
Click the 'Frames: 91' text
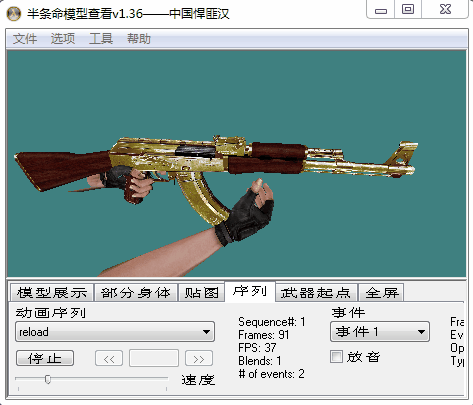point(264,335)
